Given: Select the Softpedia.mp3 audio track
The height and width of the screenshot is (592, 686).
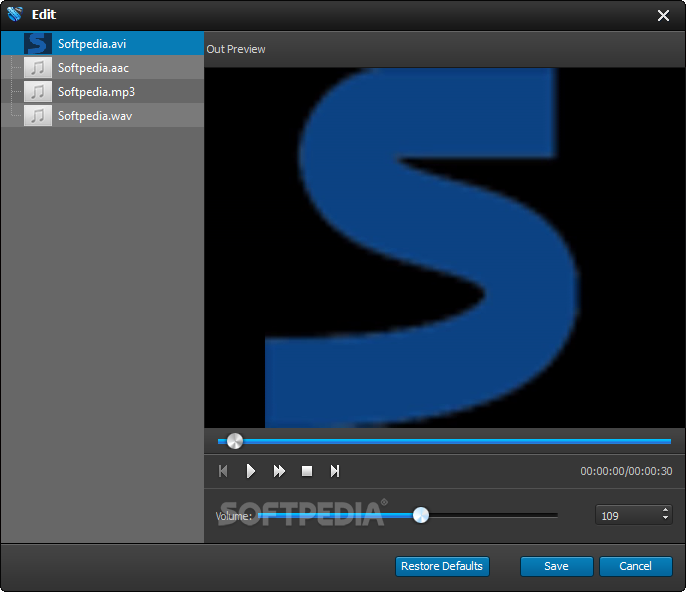Looking at the screenshot, I should 102,91.
